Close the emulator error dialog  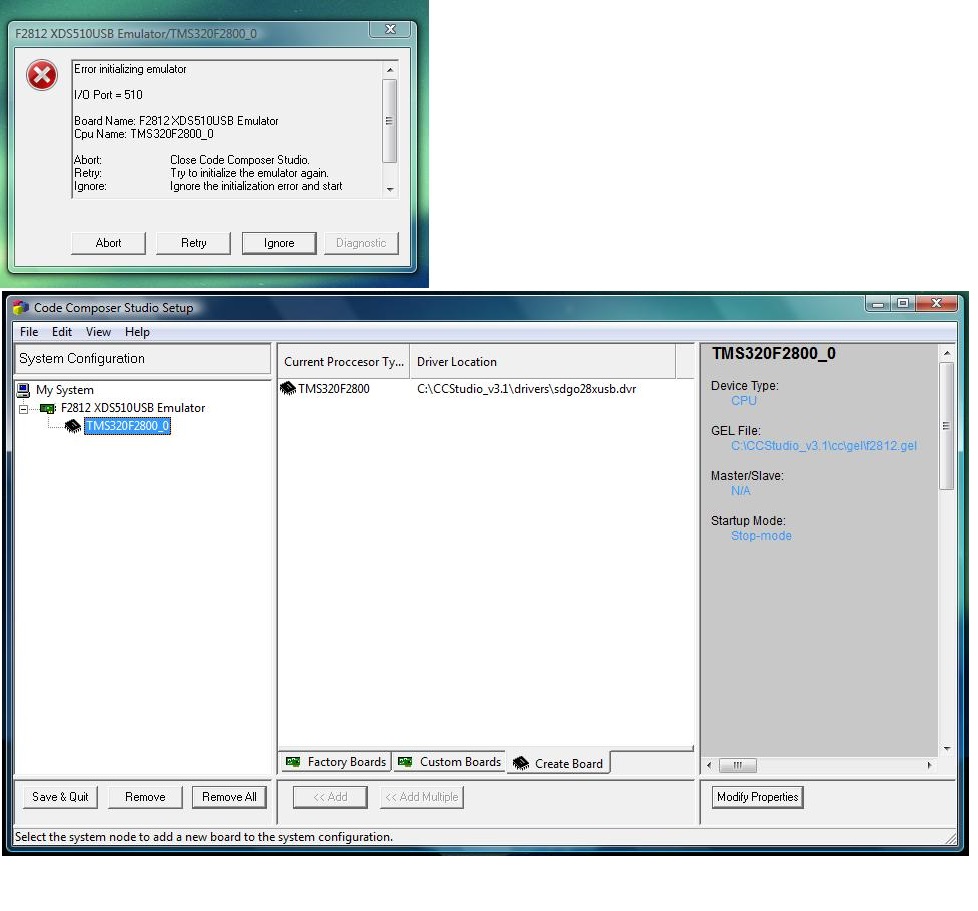coord(390,29)
